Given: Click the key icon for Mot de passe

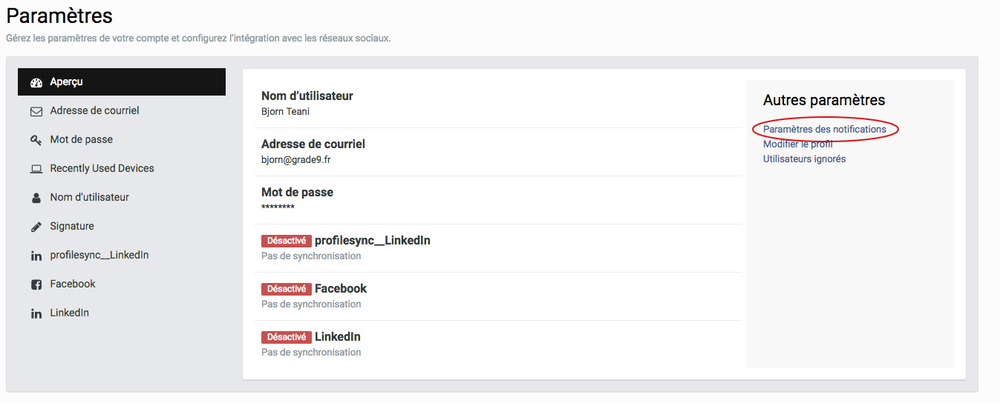Looking at the screenshot, I should pos(36,140).
